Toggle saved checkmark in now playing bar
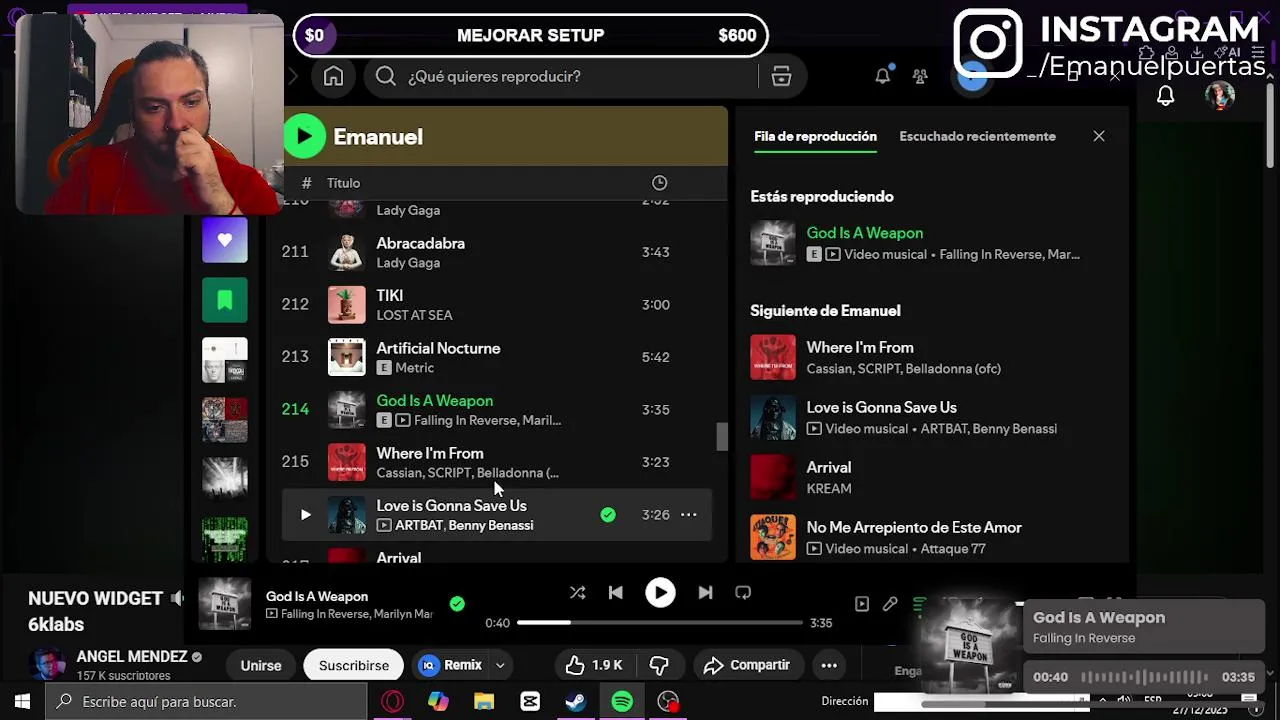The height and width of the screenshot is (720, 1280). tap(457, 604)
